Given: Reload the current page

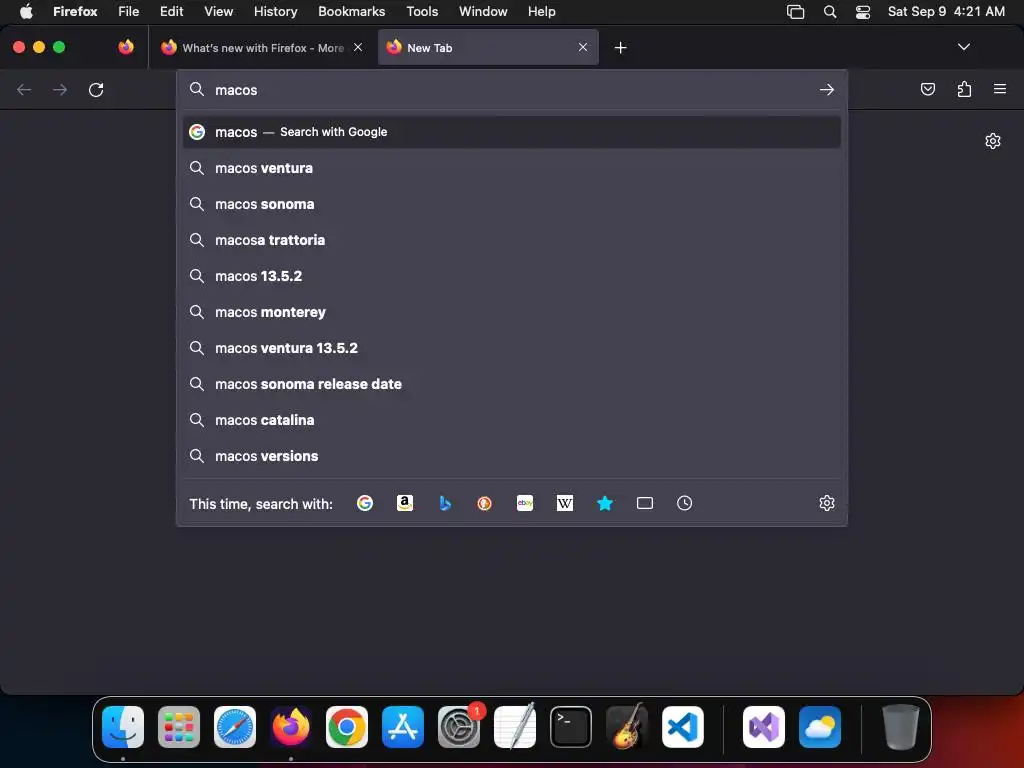Looking at the screenshot, I should [96, 89].
